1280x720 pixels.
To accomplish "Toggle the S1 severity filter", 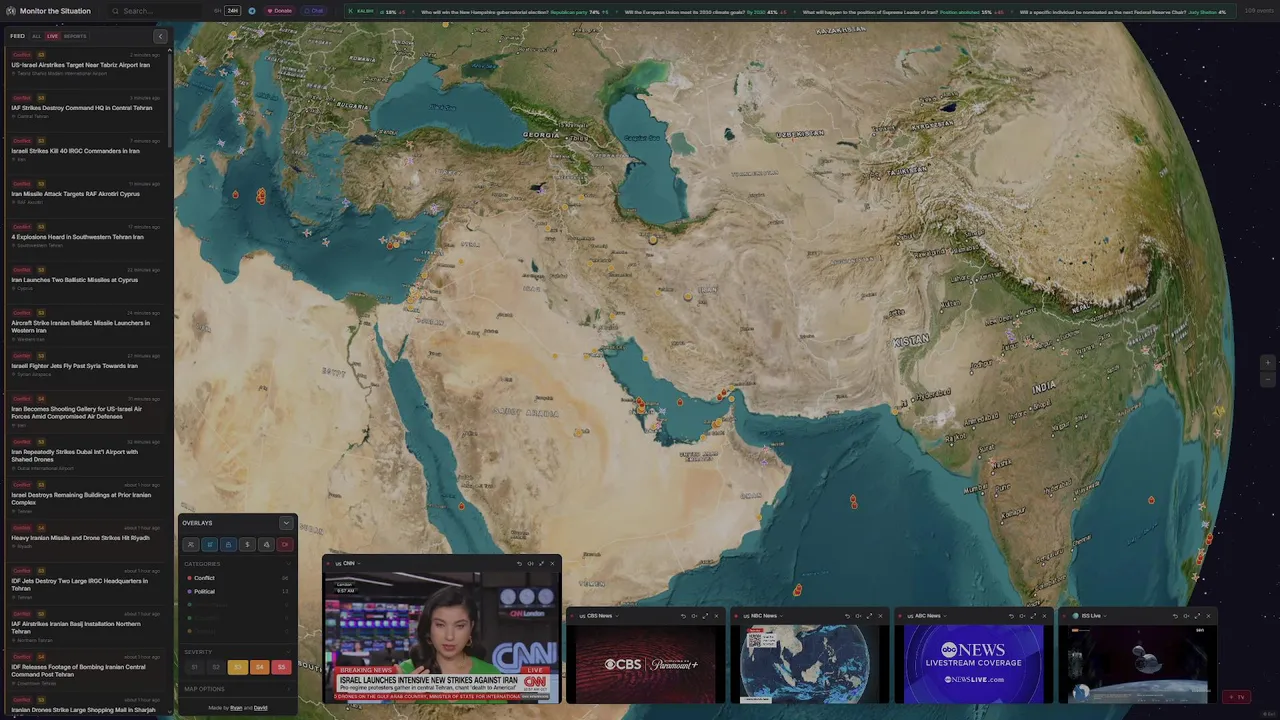I will coord(195,667).
